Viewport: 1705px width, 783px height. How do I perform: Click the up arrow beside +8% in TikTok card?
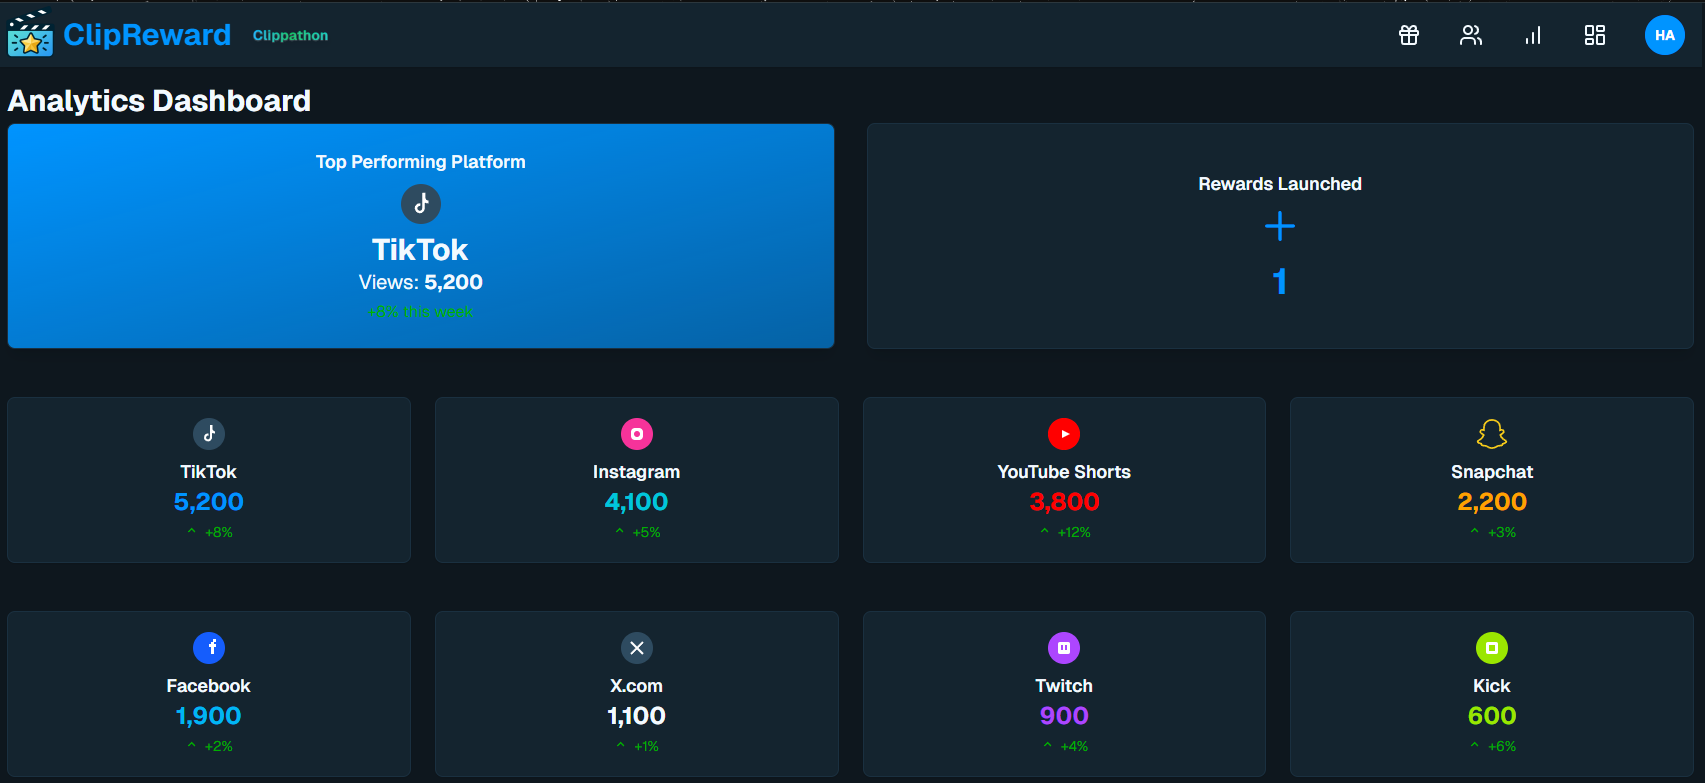pos(191,532)
